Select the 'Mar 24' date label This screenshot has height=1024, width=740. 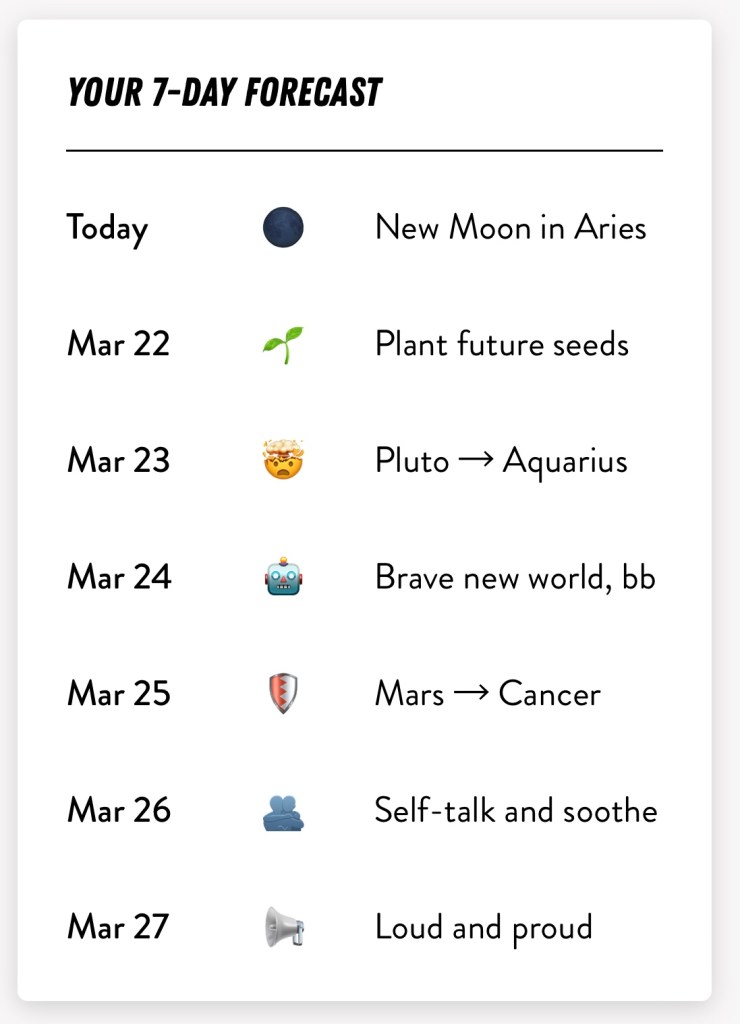click(119, 577)
